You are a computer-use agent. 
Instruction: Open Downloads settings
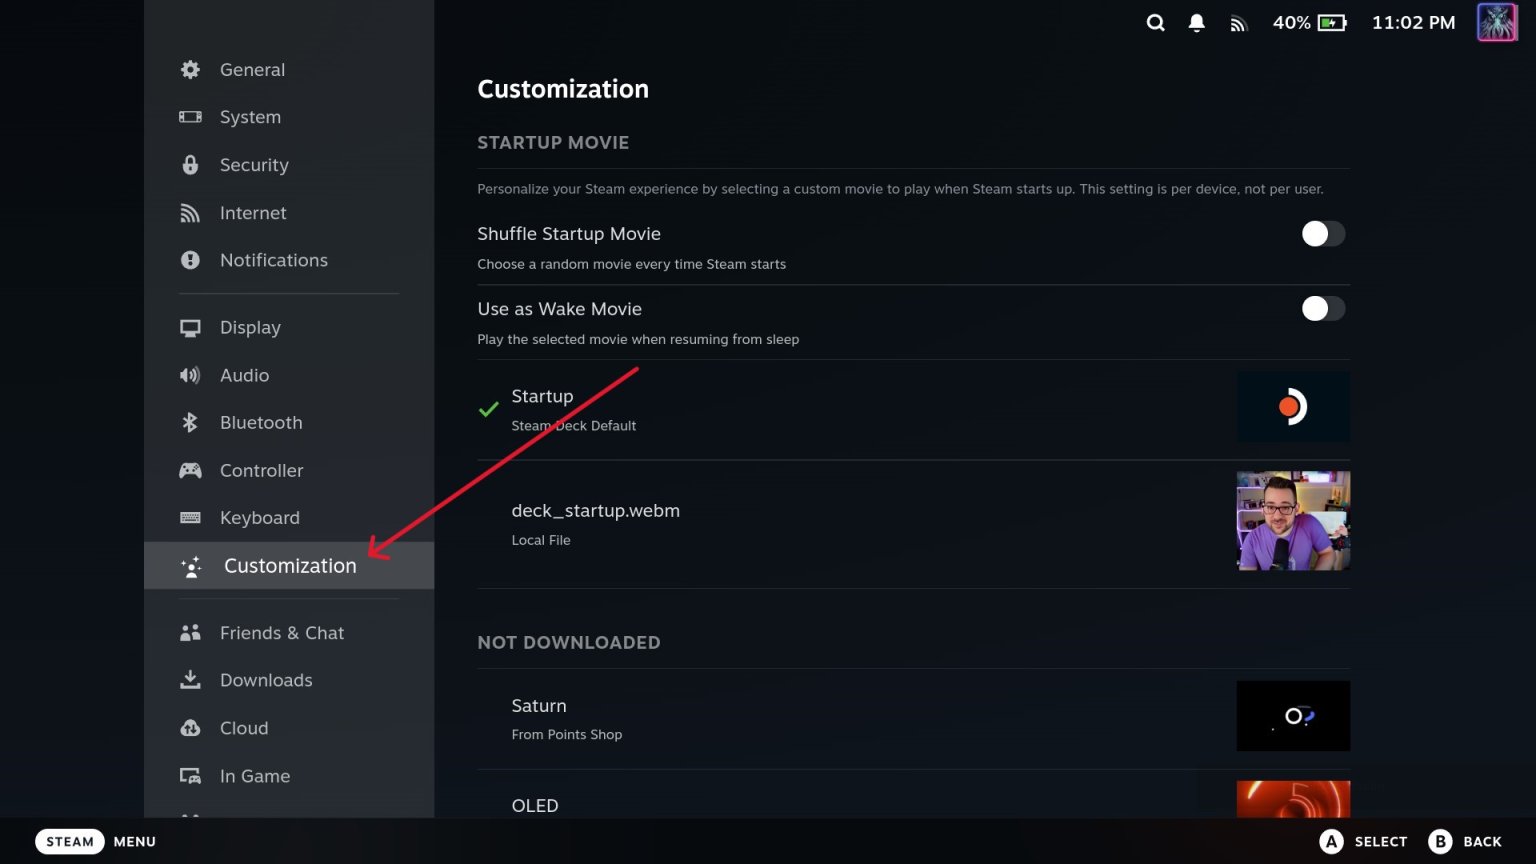pyautogui.click(x=289, y=680)
